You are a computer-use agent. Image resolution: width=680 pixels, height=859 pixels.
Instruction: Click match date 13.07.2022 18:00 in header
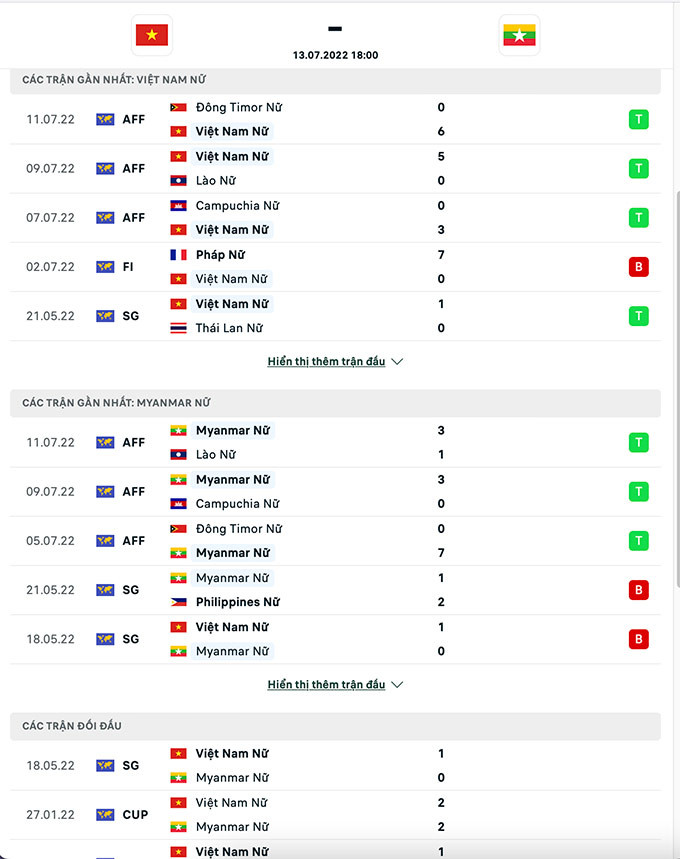(x=335, y=55)
